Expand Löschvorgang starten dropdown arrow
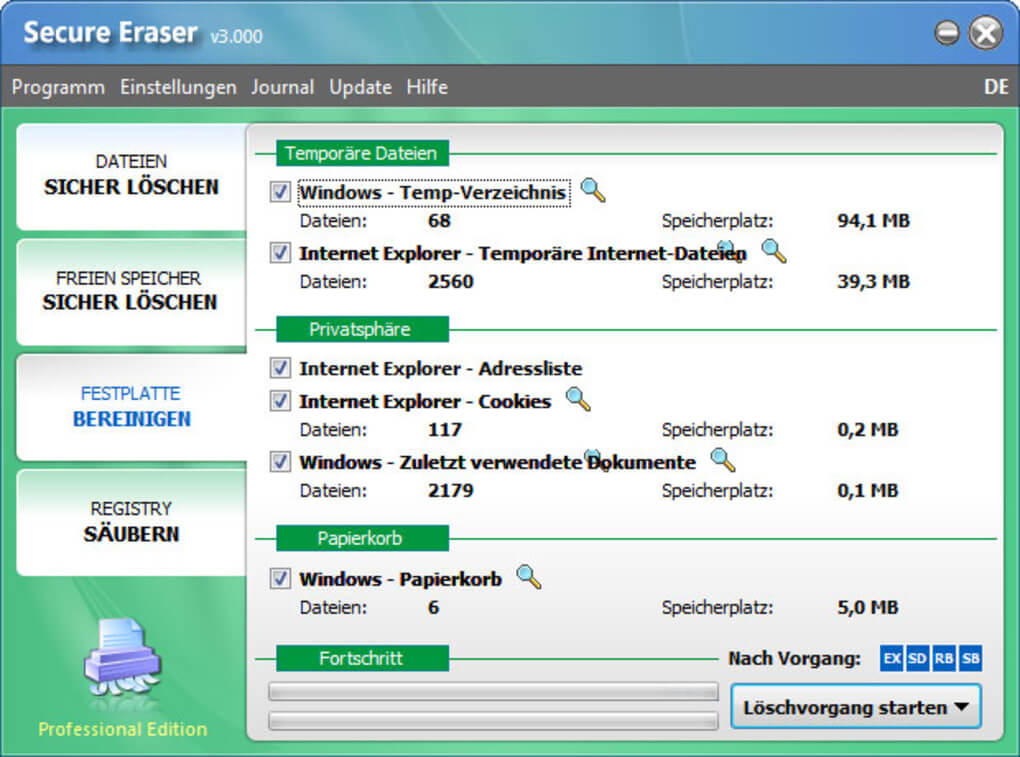 961,707
